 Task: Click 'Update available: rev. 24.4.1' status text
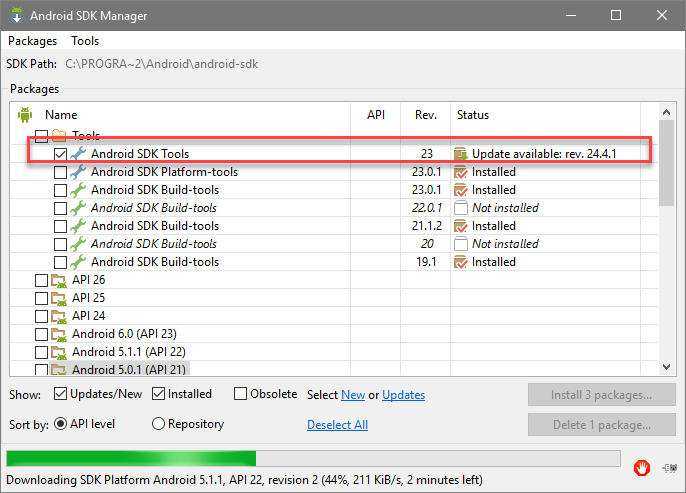544,154
